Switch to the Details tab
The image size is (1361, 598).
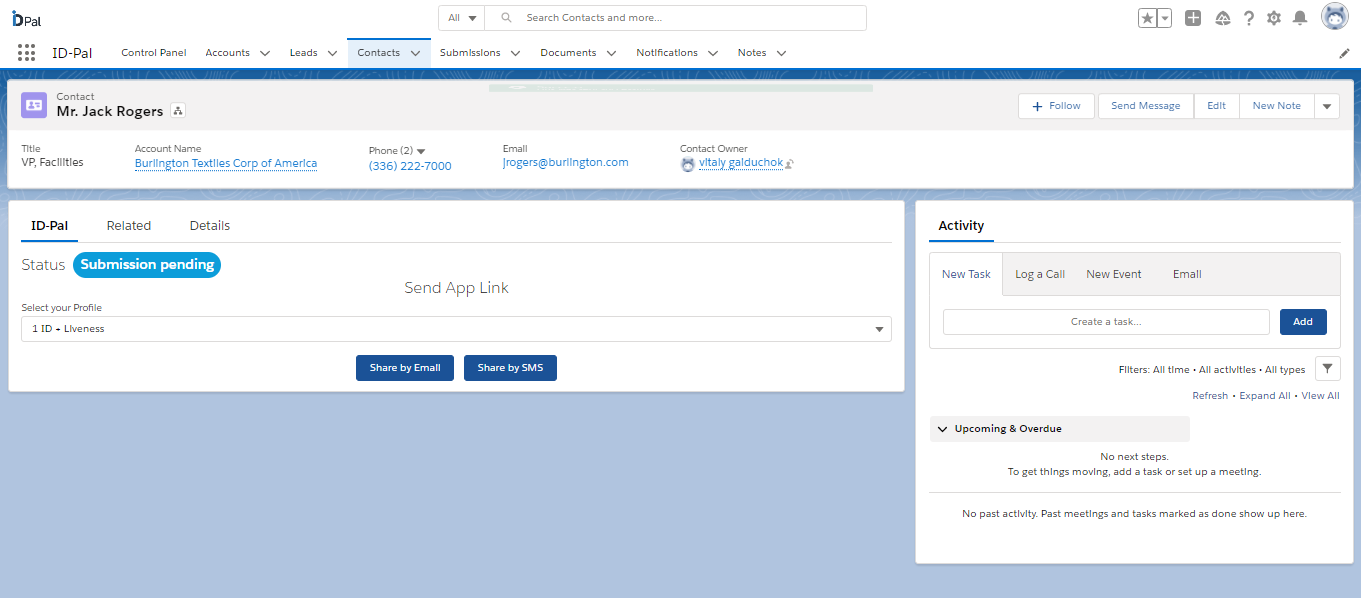209,225
